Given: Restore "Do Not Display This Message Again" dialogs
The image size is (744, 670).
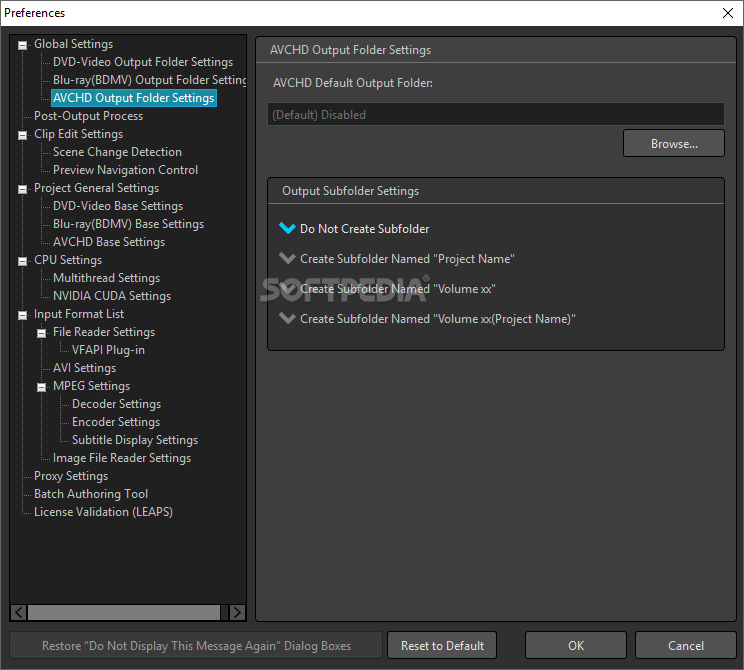Looking at the screenshot, I should pos(196,645).
